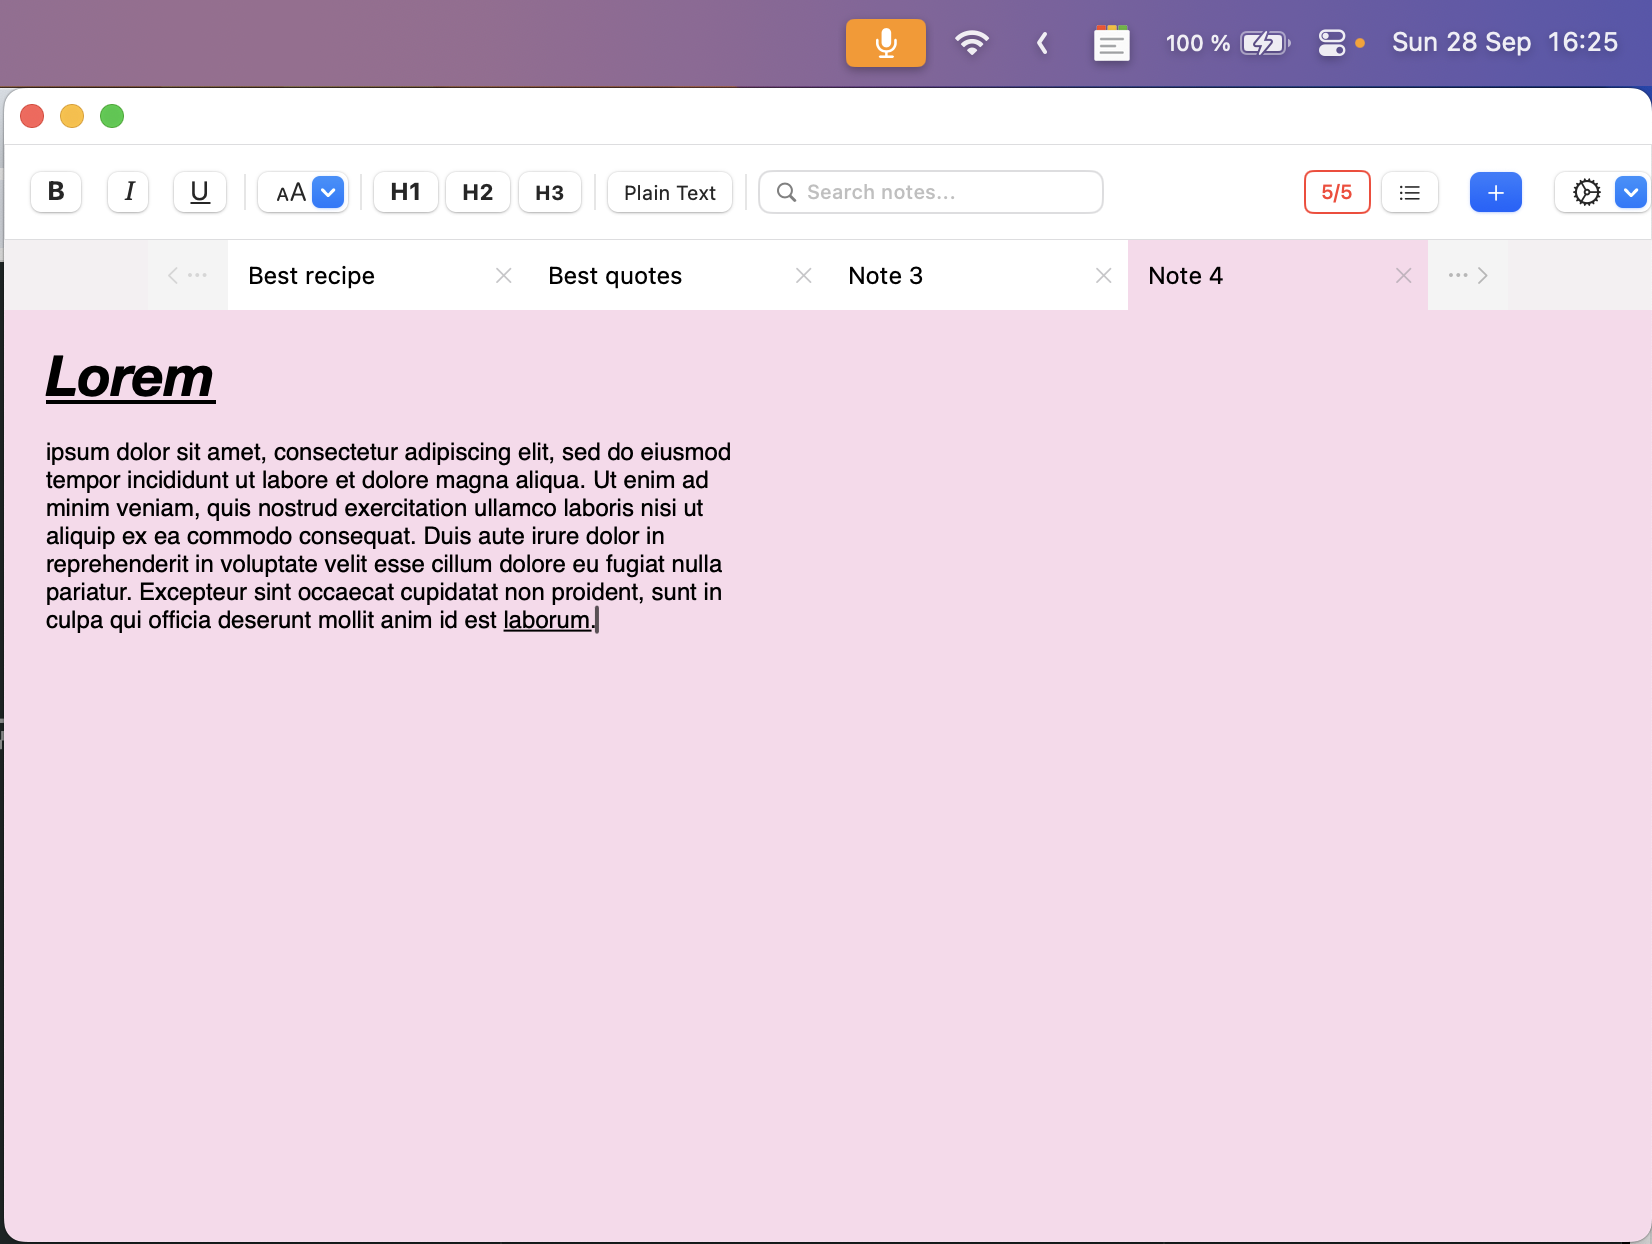Switch to Plain Text mode
This screenshot has width=1652, height=1244.
668,192
